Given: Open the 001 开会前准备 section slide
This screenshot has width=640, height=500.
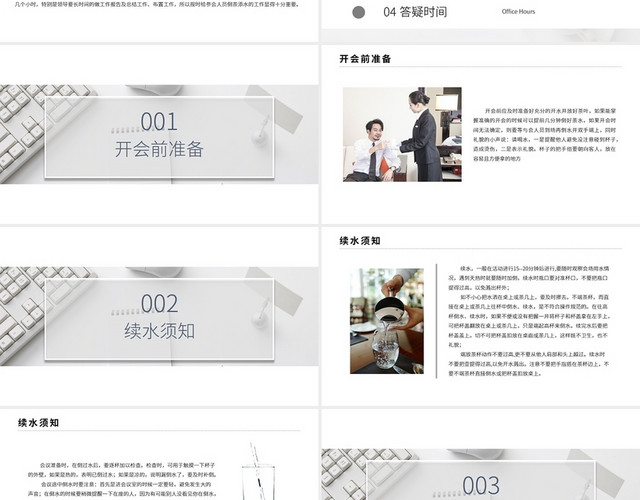Looking at the screenshot, I should click(159, 134).
